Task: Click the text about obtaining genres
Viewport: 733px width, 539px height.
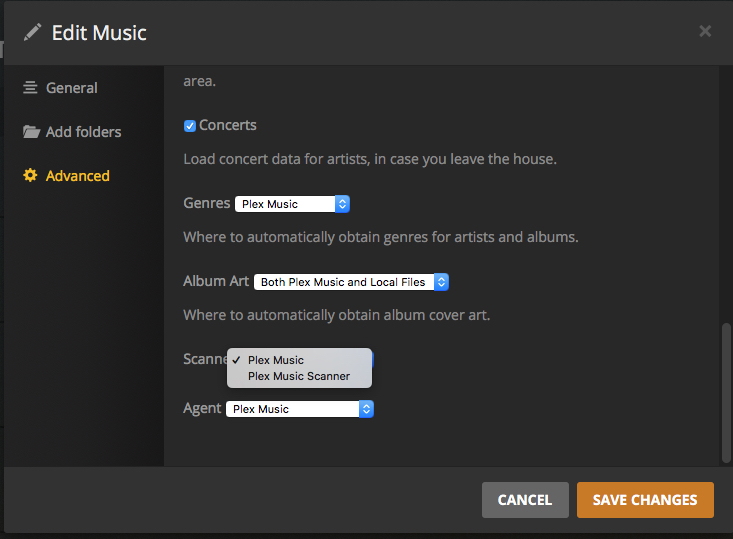Action: tap(381, 237)
